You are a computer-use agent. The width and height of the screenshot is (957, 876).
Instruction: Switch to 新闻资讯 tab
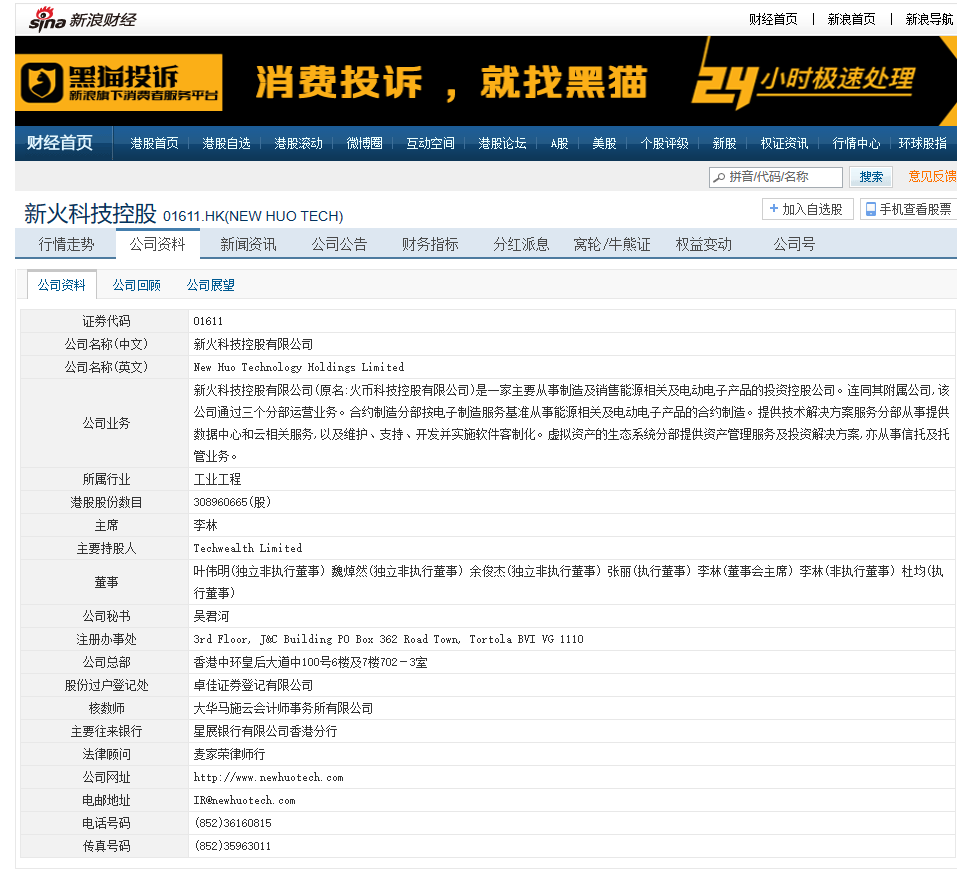pos(248,244)
